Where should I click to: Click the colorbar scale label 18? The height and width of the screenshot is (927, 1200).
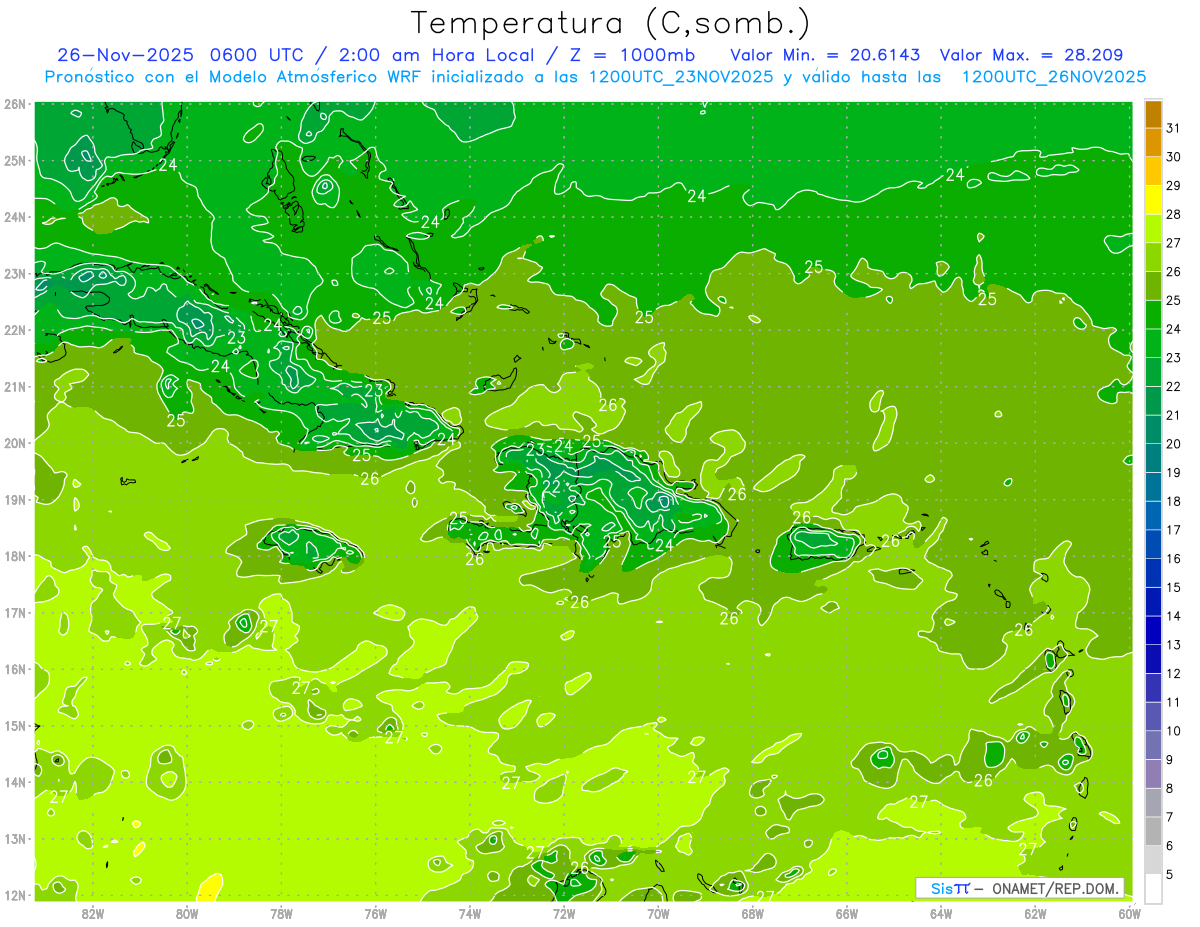click(x=1173, y=501)
